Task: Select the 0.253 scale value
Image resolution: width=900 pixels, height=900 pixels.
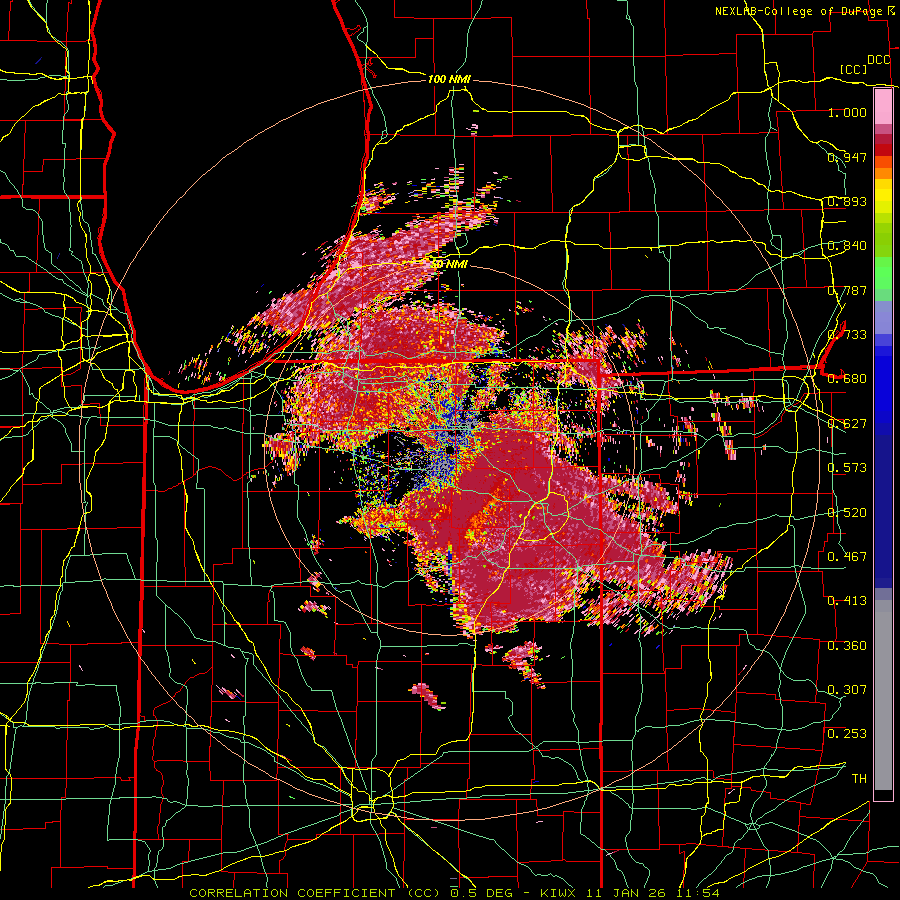Action: pos(847,734)
